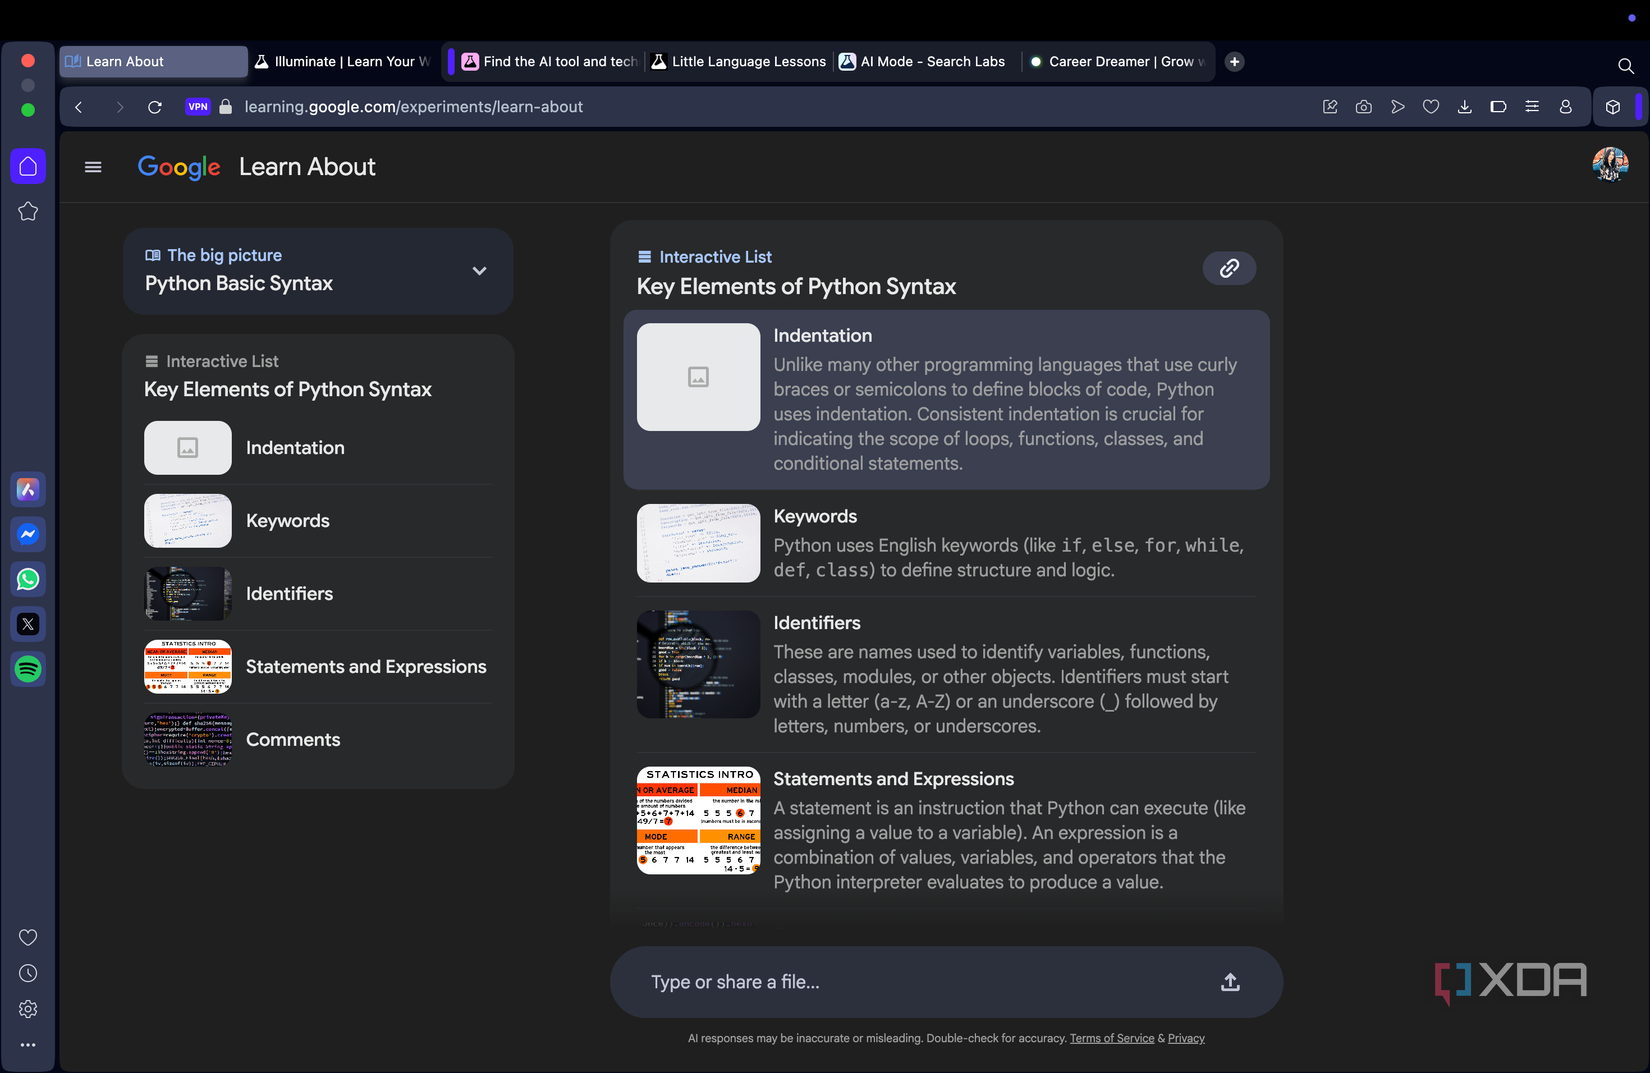Click the battery saver icon in toolbar
The height and width of the screenshot is (1073, 1650).
point(1498,107)
